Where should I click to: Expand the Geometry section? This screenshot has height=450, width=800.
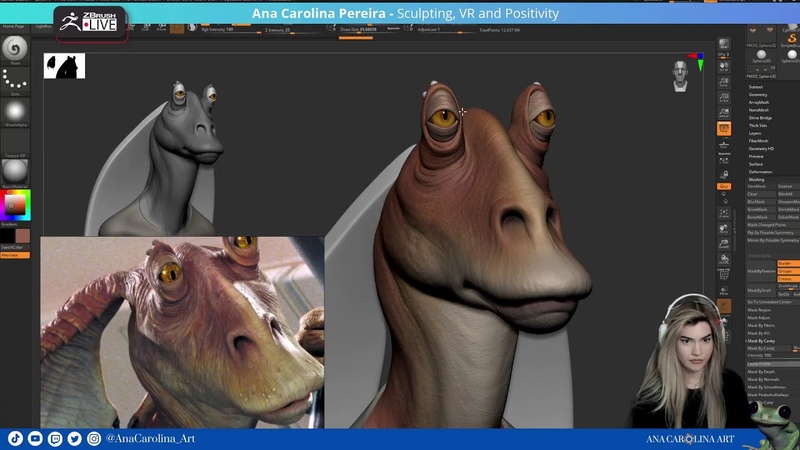click(758, 95)
